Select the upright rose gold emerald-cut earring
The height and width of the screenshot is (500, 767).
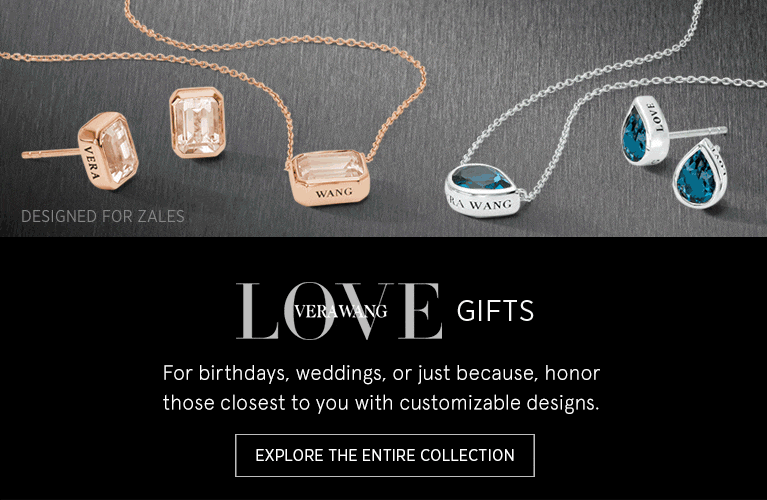(x=198, y=122)
